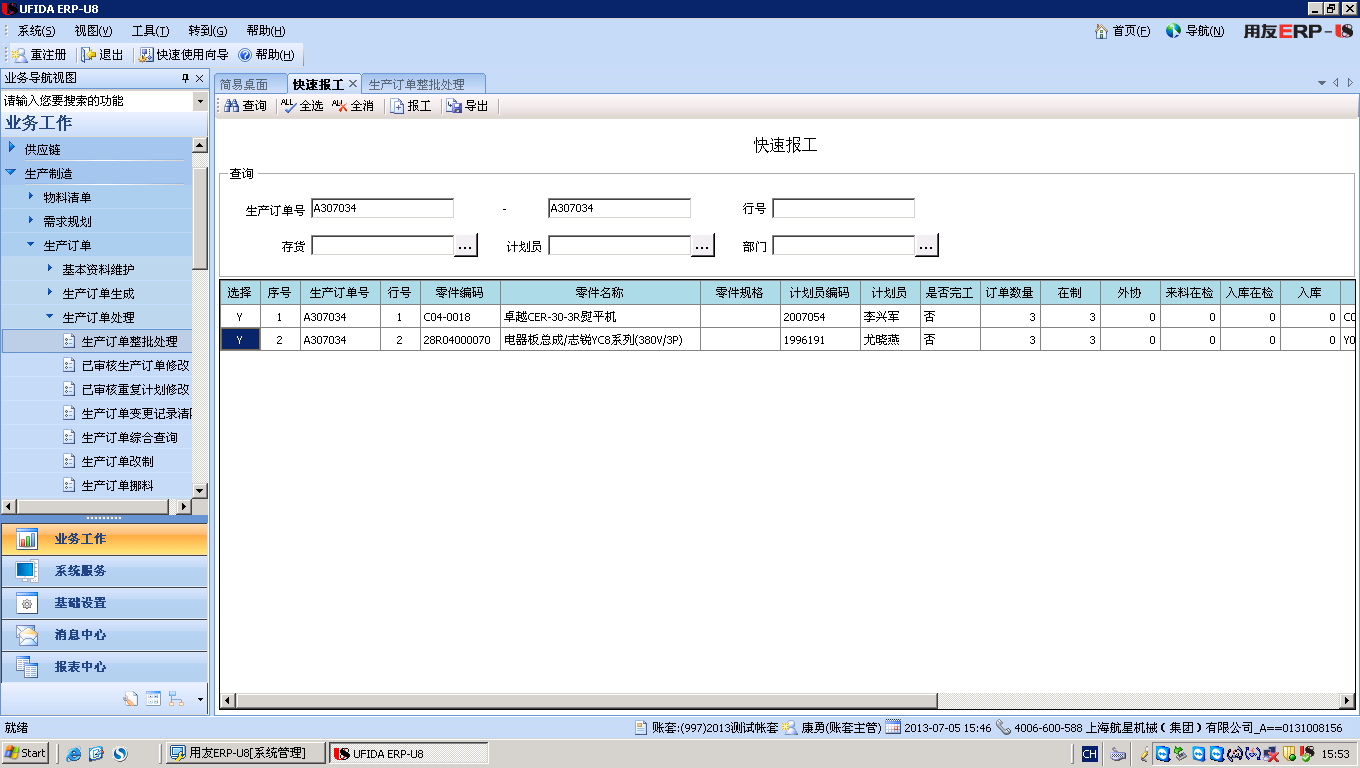
Task: Collapse the 生产制造 tree node
Action: coord(11,173)
